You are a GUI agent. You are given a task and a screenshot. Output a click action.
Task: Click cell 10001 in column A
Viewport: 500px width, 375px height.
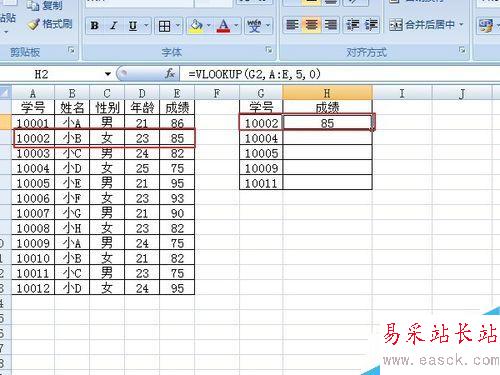33,123
